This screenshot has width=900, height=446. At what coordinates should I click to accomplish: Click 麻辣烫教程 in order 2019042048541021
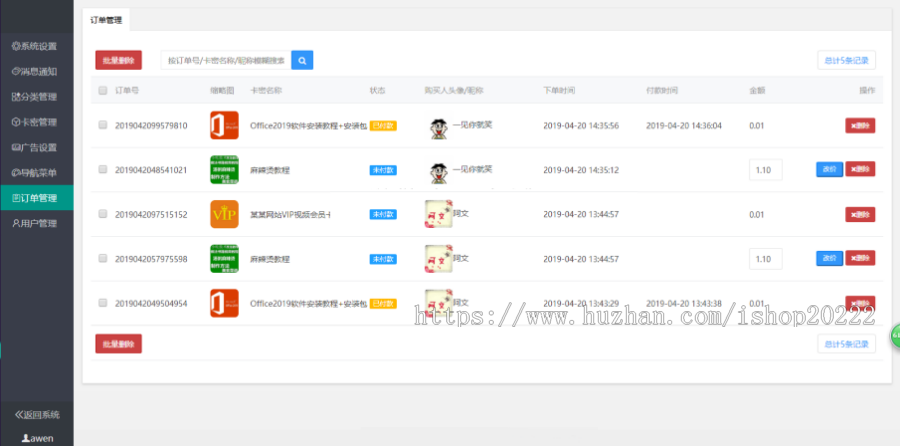point(270,170)
